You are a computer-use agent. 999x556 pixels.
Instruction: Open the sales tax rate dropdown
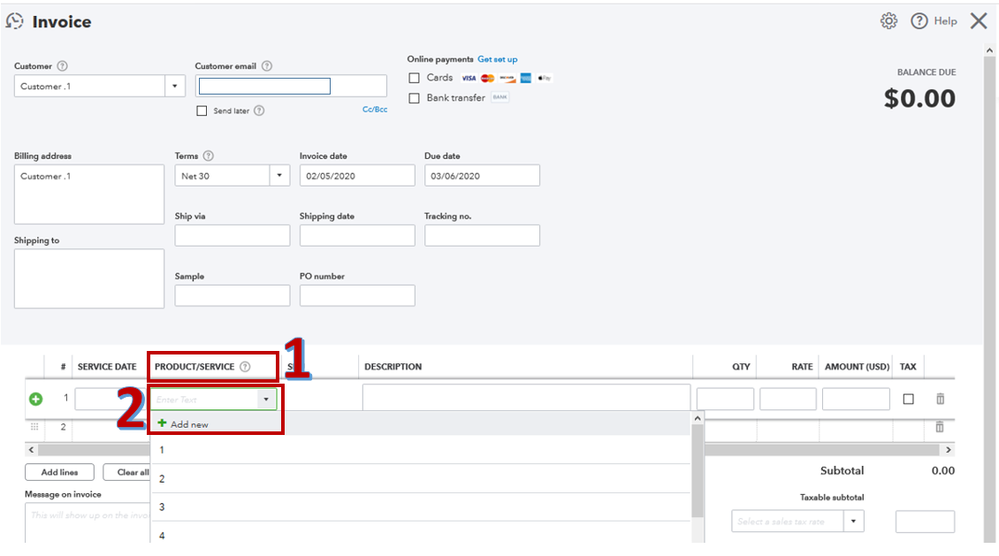(x=854, y=522)
